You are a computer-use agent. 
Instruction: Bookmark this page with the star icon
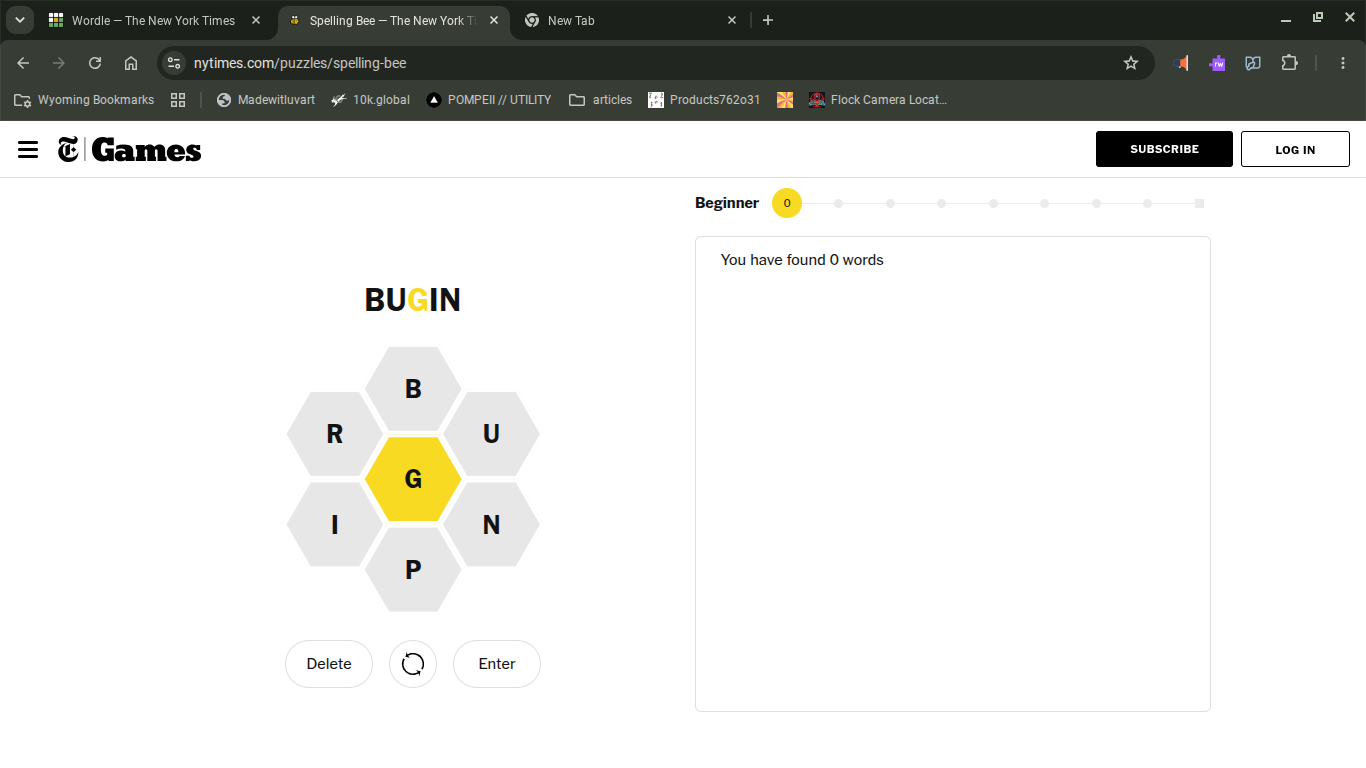1131,63
